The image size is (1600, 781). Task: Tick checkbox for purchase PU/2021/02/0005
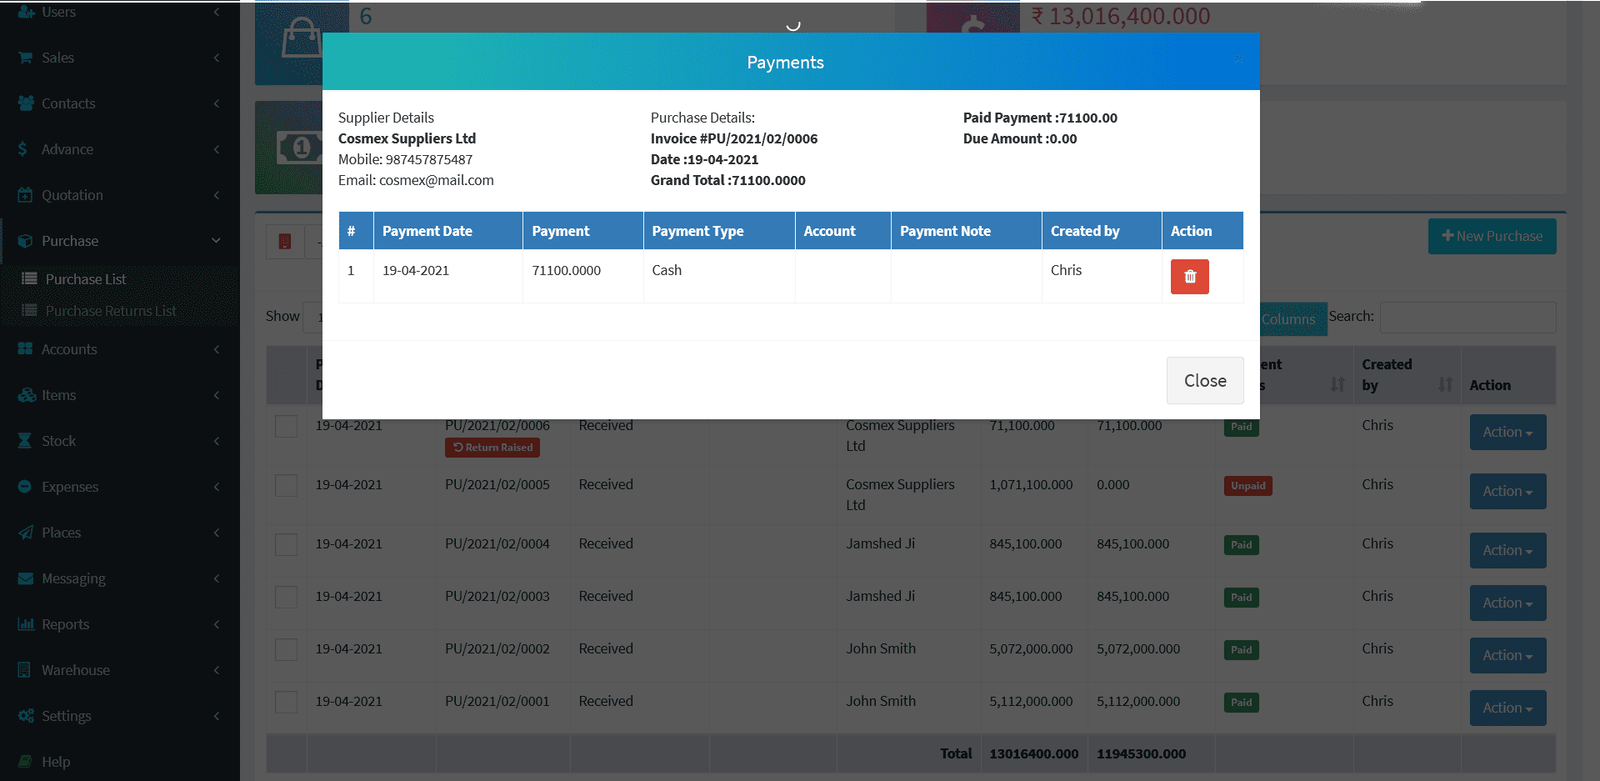[x=286, y=486]
